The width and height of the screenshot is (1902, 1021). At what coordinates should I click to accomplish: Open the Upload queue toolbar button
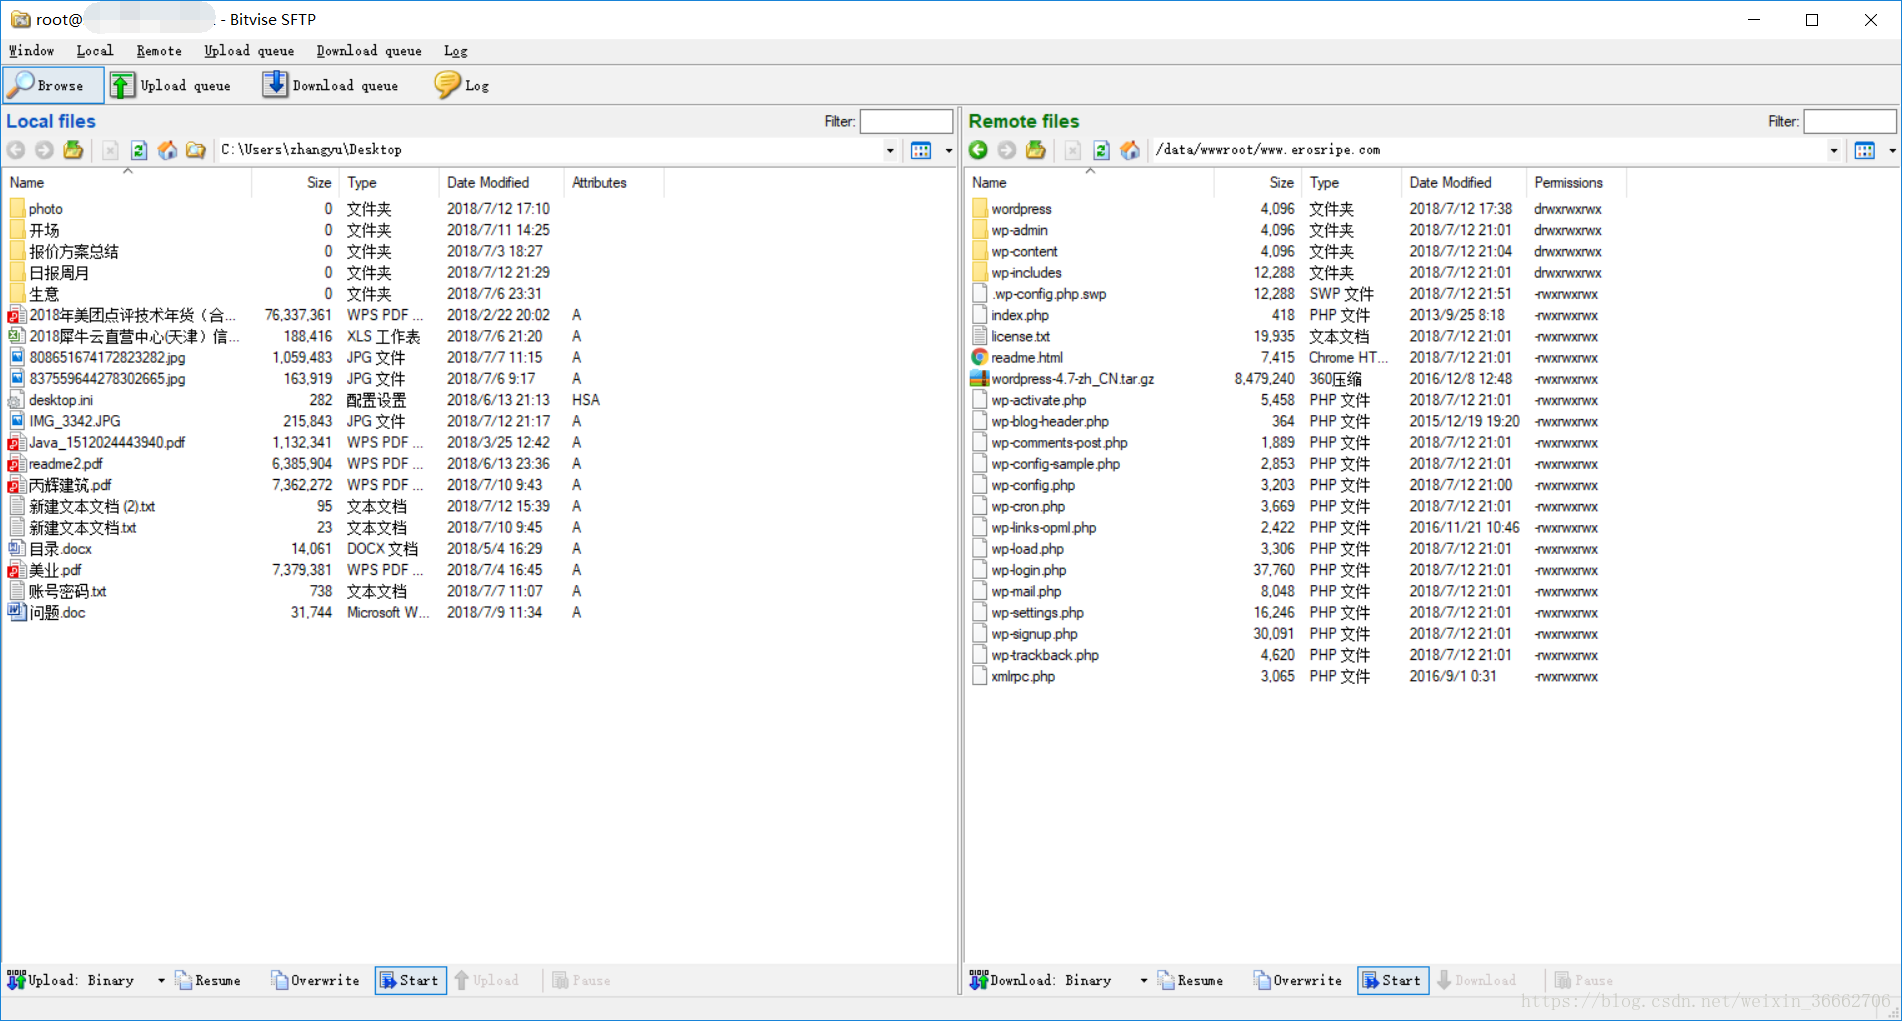click(x=170, y=86)
